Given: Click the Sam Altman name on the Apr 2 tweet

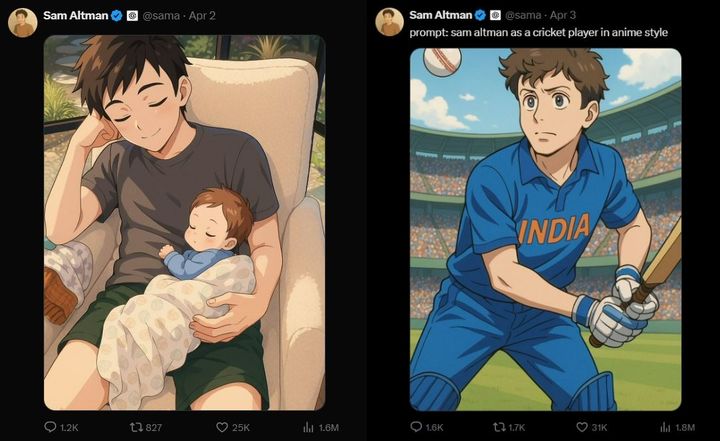Looking at the screenshot, I should point(73,15).
